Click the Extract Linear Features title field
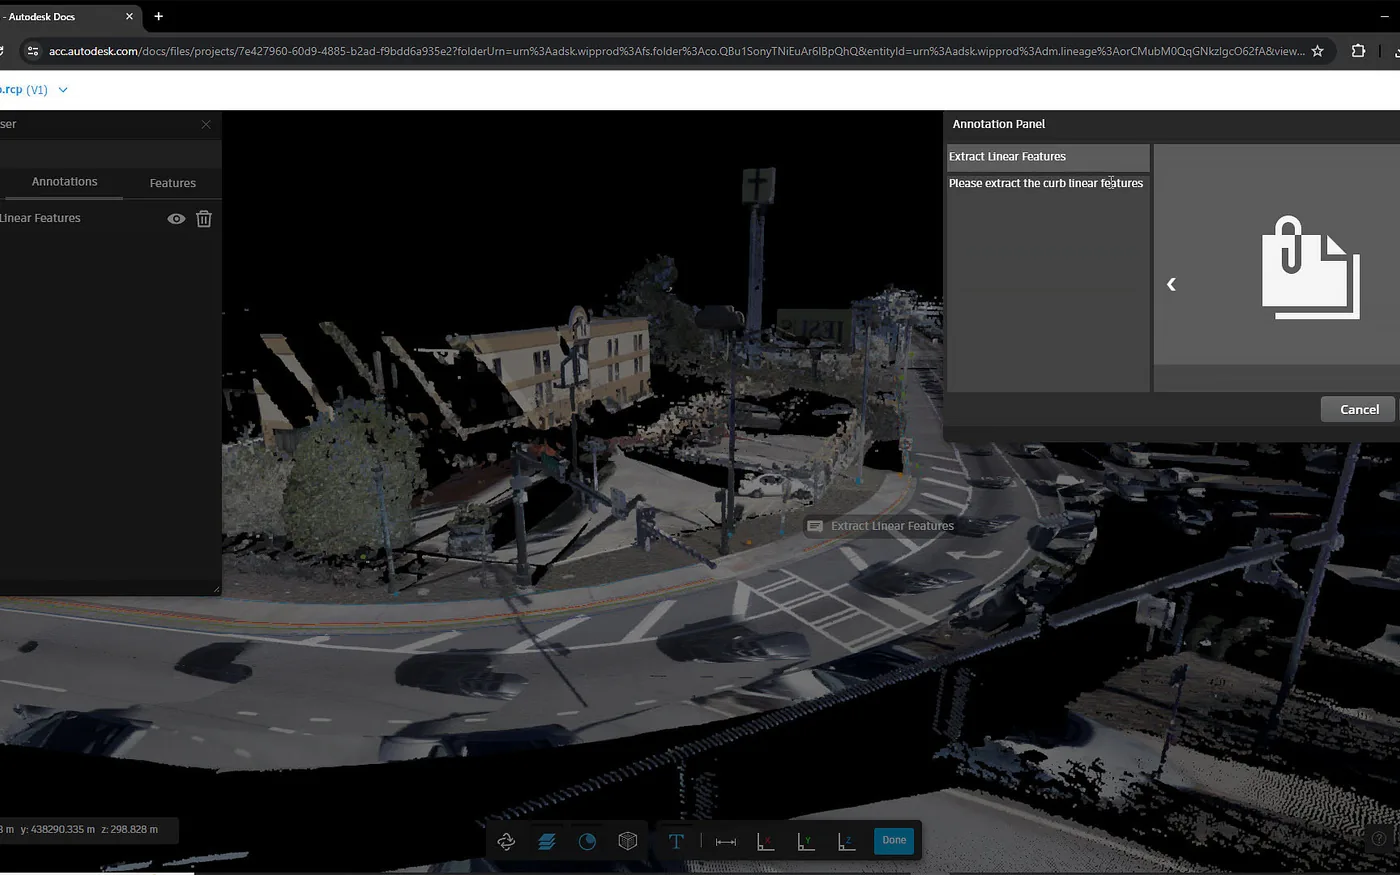 (1047, 157)
